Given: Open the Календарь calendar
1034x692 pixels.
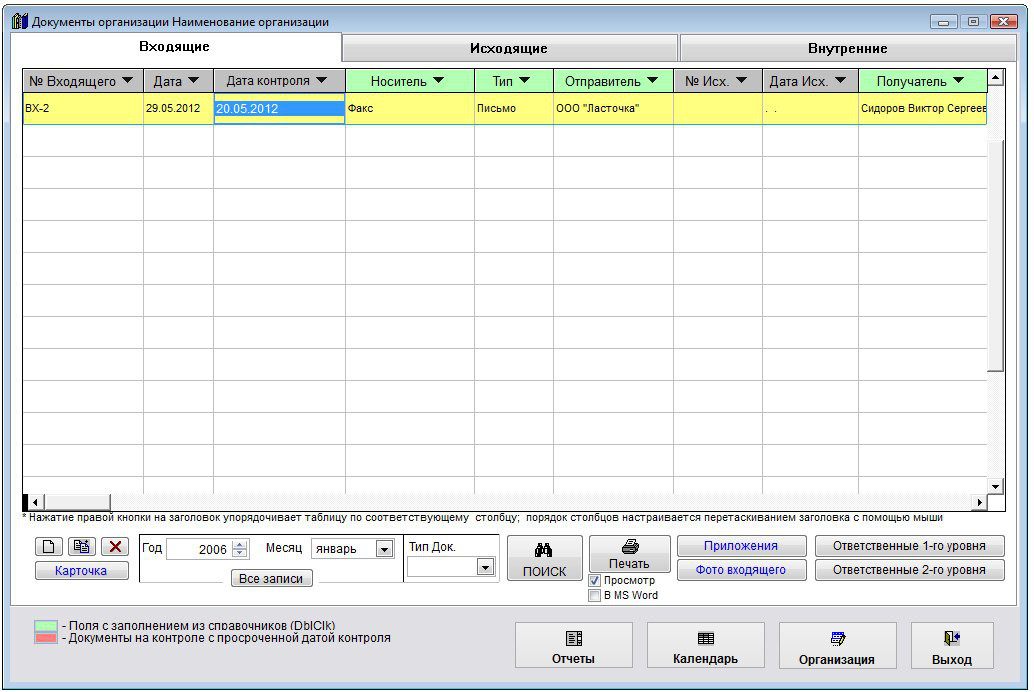Looking at the screenshot, I should pos(705,646).
